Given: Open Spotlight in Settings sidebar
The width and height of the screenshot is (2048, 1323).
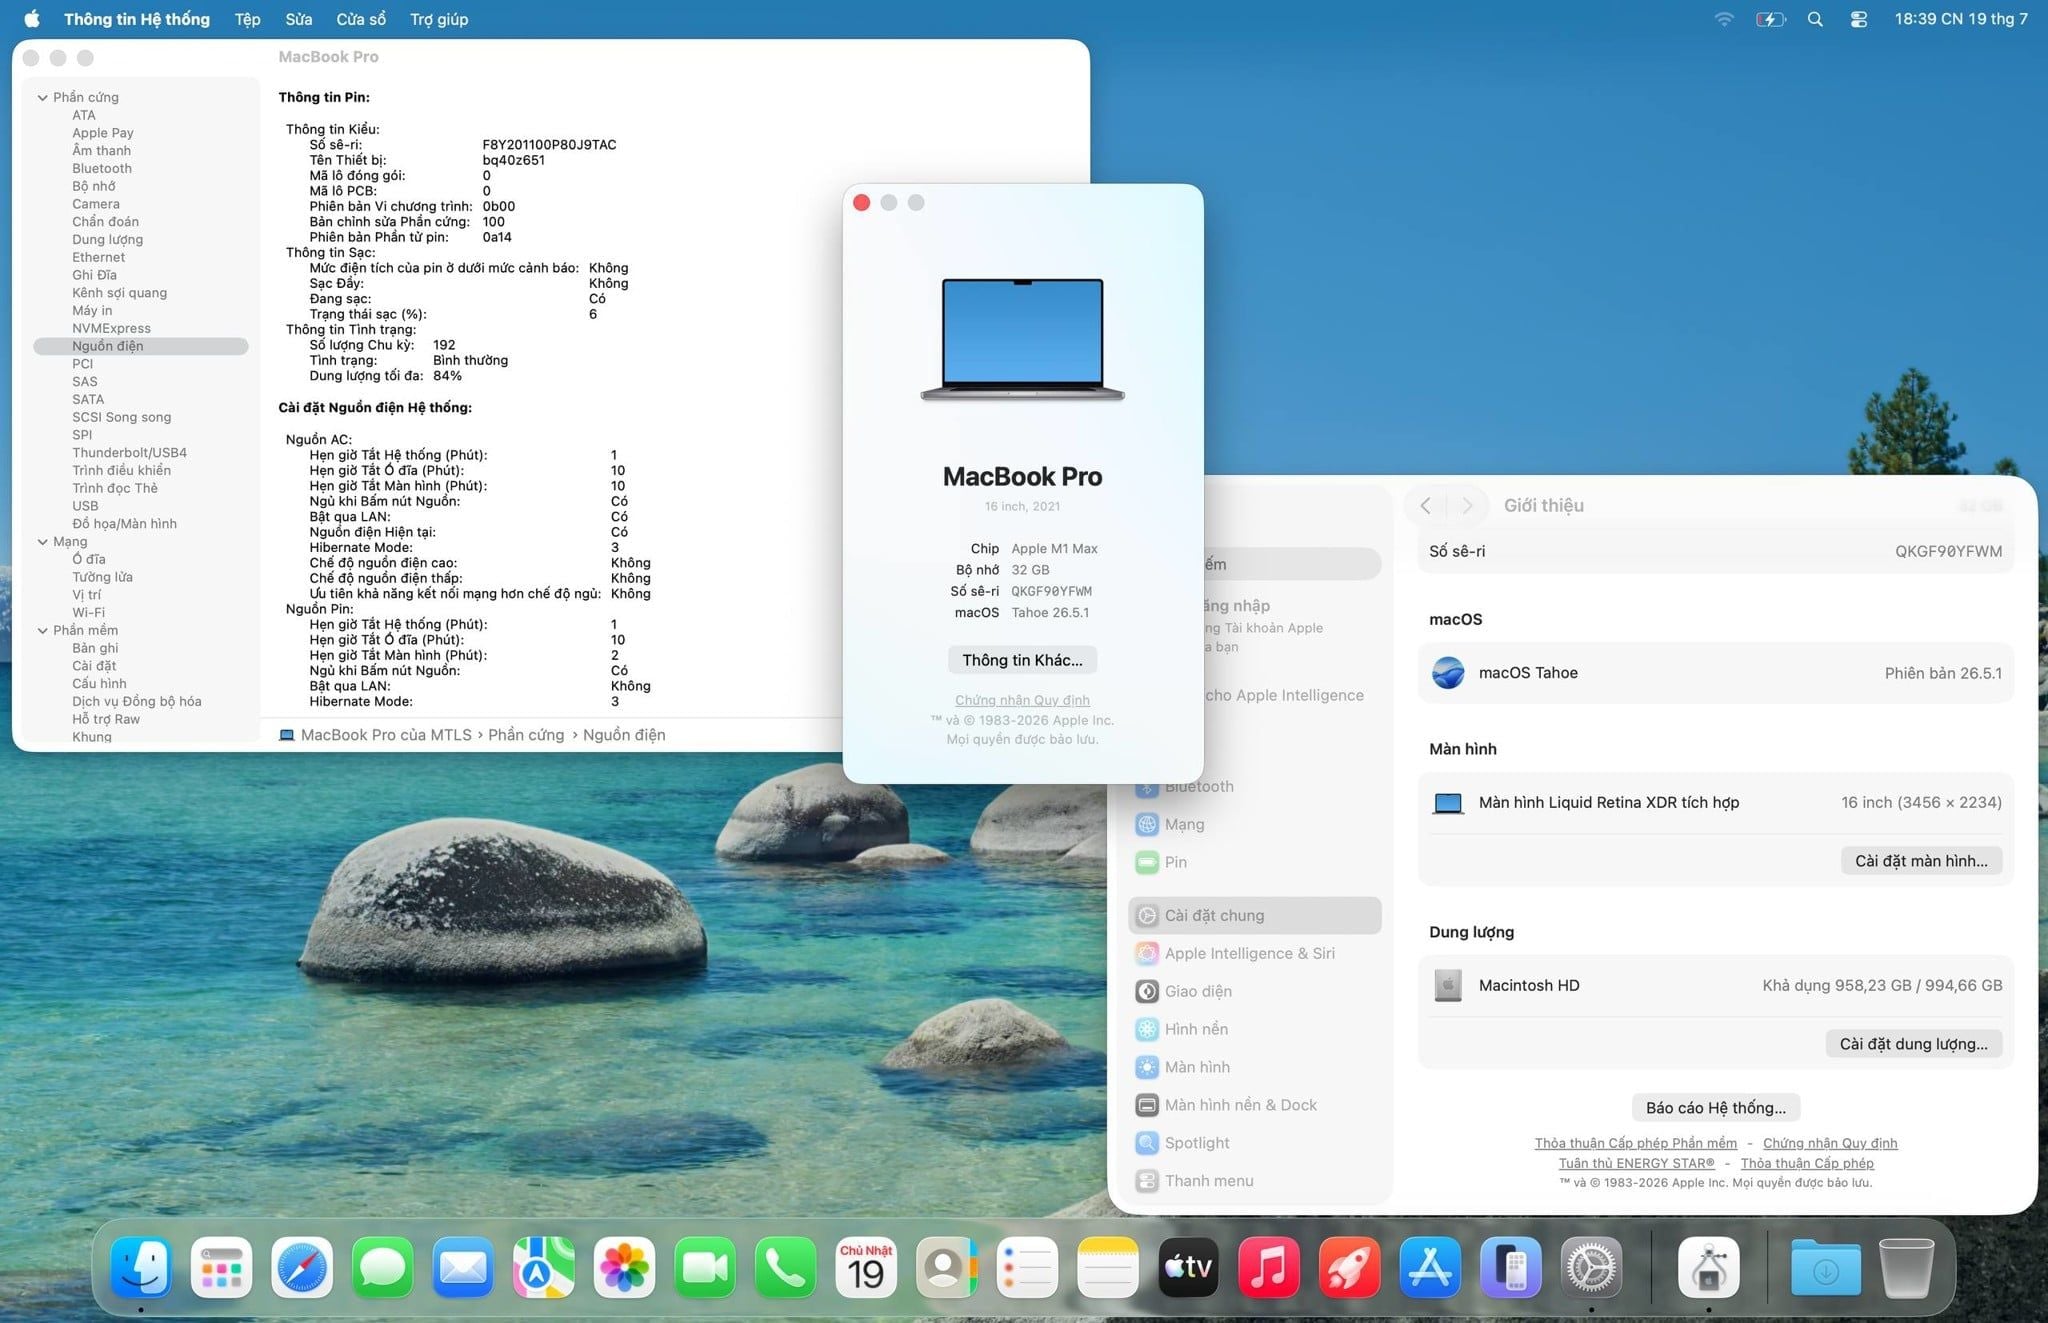Looking at the screenshot, I should pyautogui.click(x=1255, y=1143).
